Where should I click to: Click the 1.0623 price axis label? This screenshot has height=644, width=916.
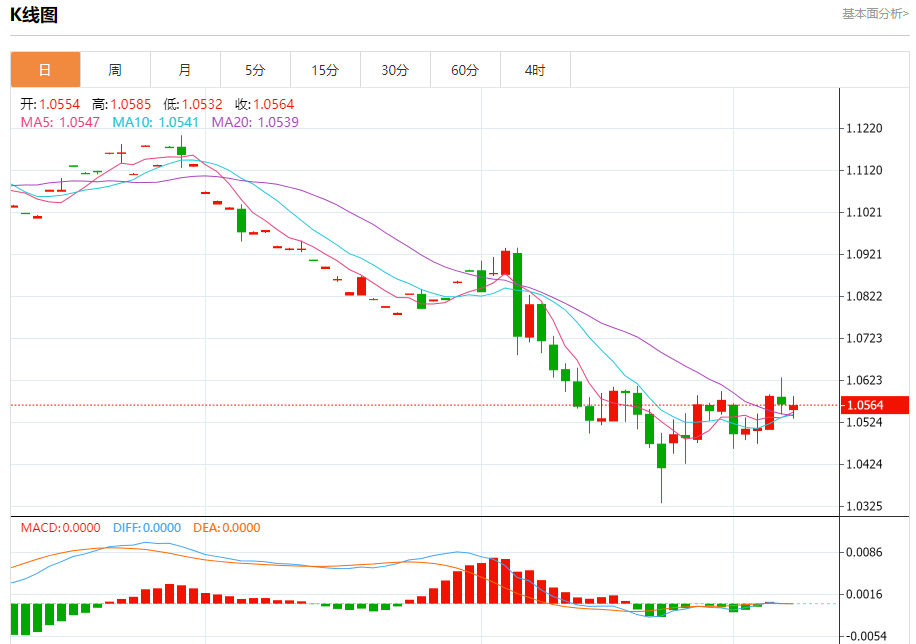[864, 380]
